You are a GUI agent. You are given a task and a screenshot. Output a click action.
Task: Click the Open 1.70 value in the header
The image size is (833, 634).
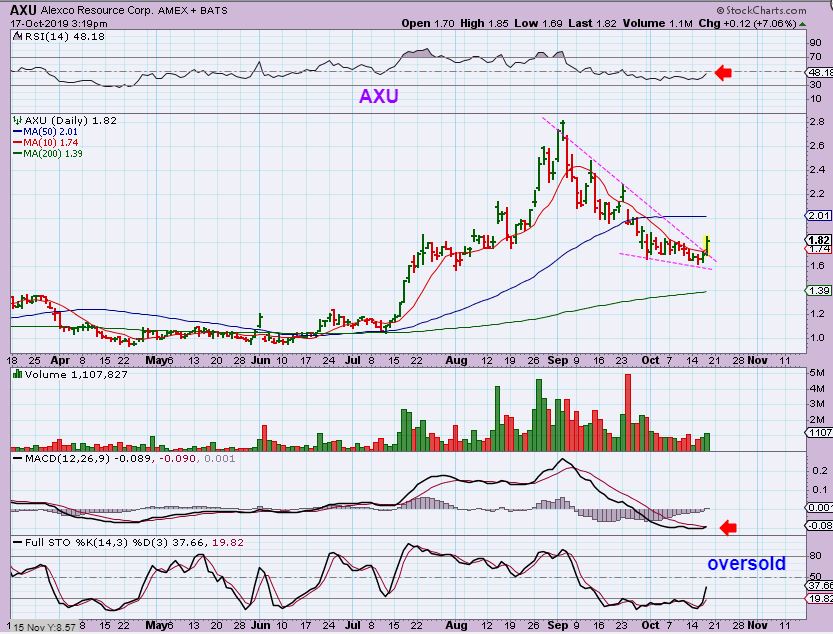(428, 23)
